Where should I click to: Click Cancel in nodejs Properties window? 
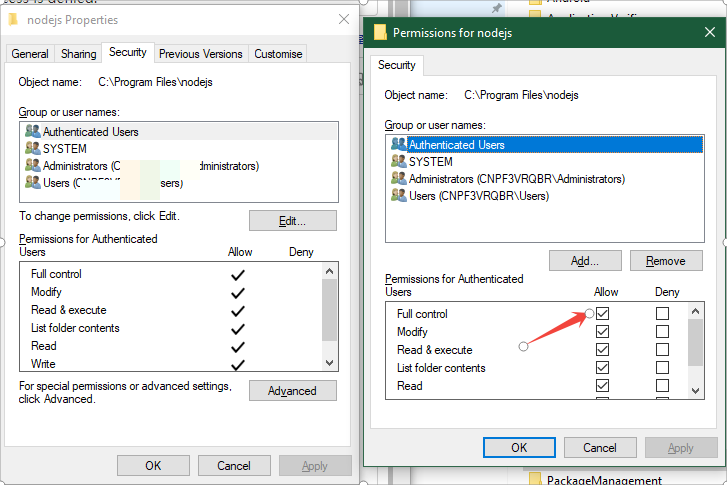click(234, 466)
